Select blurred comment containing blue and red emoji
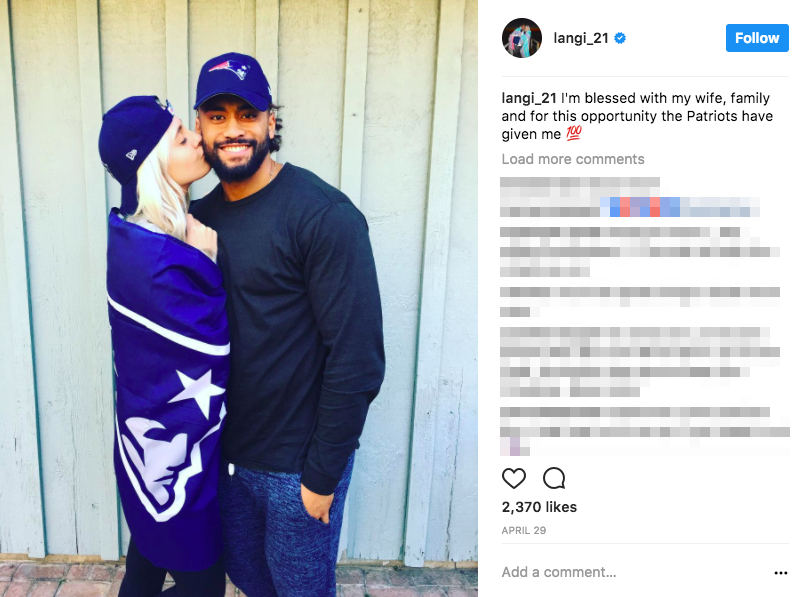 [x=630, y=197]
